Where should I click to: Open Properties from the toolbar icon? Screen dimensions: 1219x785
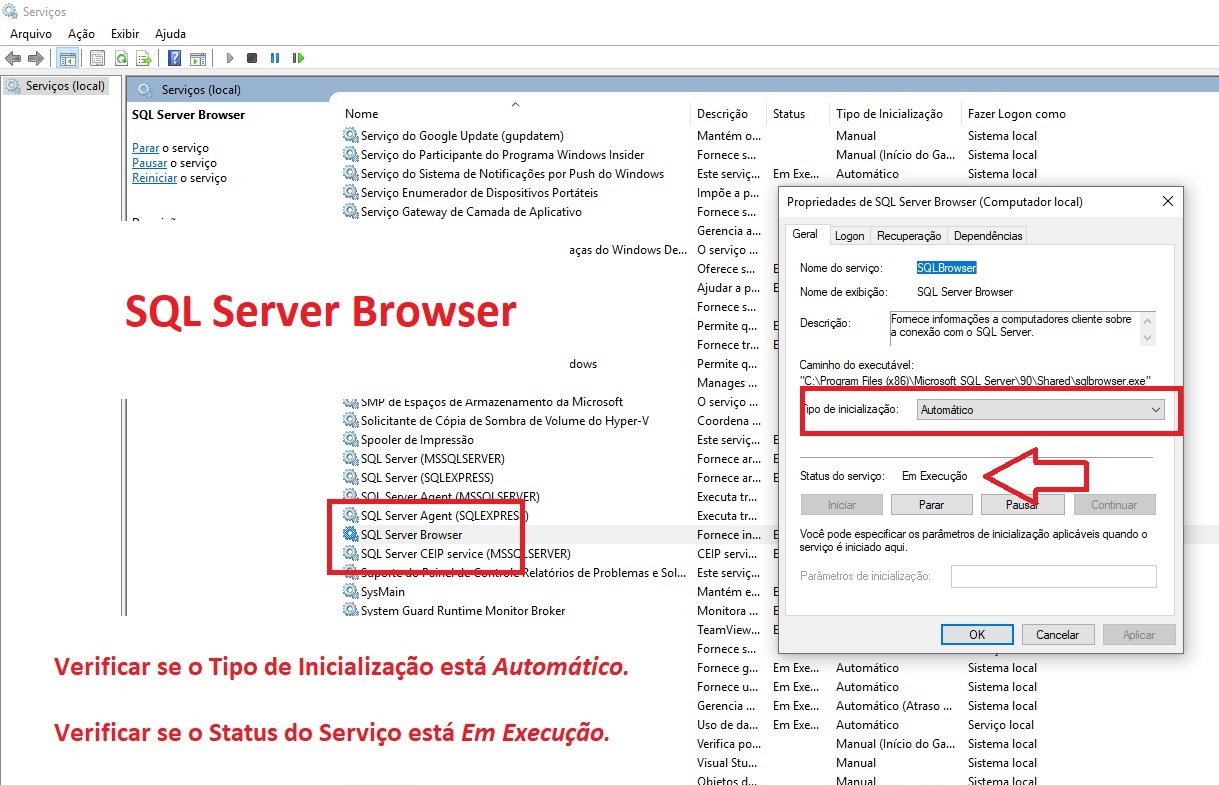[97, 58]
